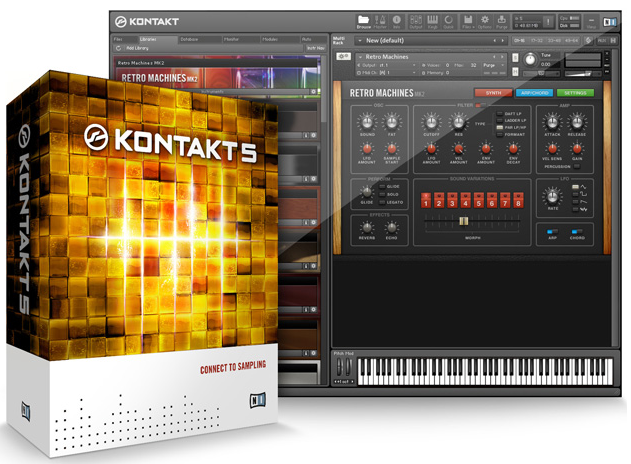Open the New (default) multi dropdown
The image size is (631, 464).
point(359,41)
